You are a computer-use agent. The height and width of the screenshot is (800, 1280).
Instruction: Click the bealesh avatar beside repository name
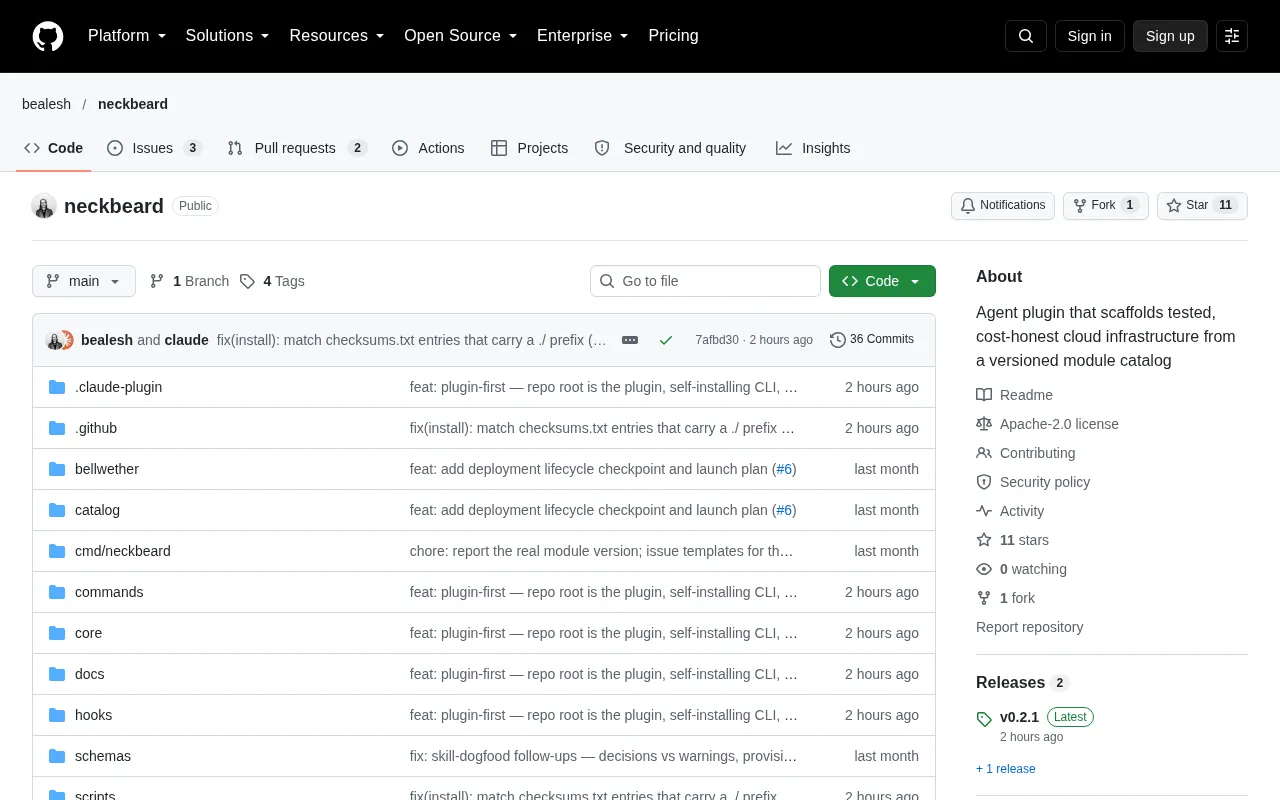tap(44, 206)
